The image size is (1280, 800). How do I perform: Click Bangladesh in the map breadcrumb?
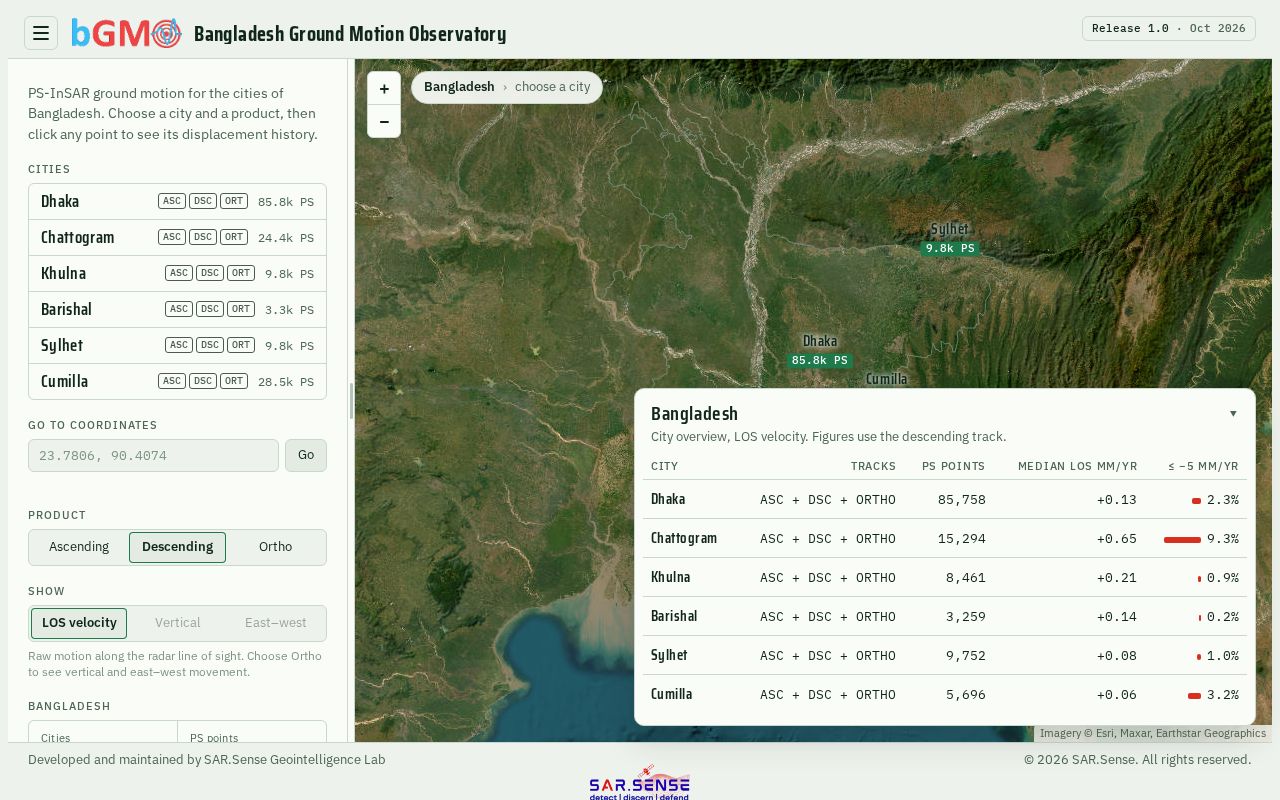459,87
